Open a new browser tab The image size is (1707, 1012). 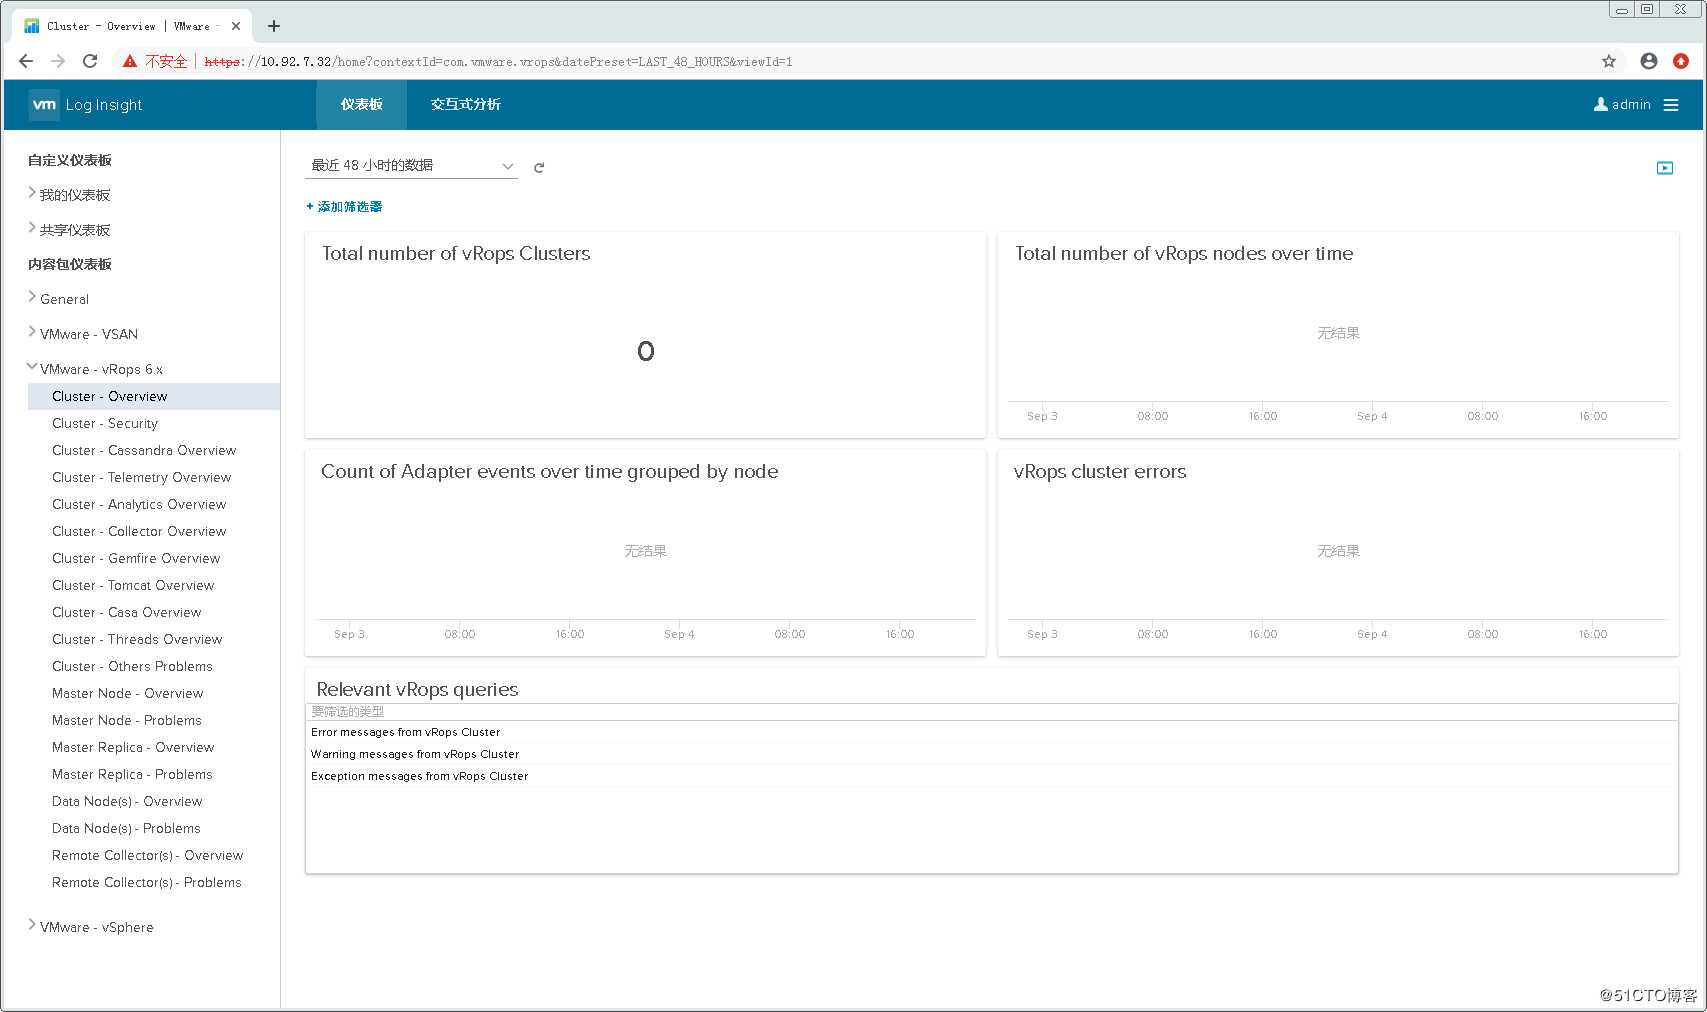point(274,26)
